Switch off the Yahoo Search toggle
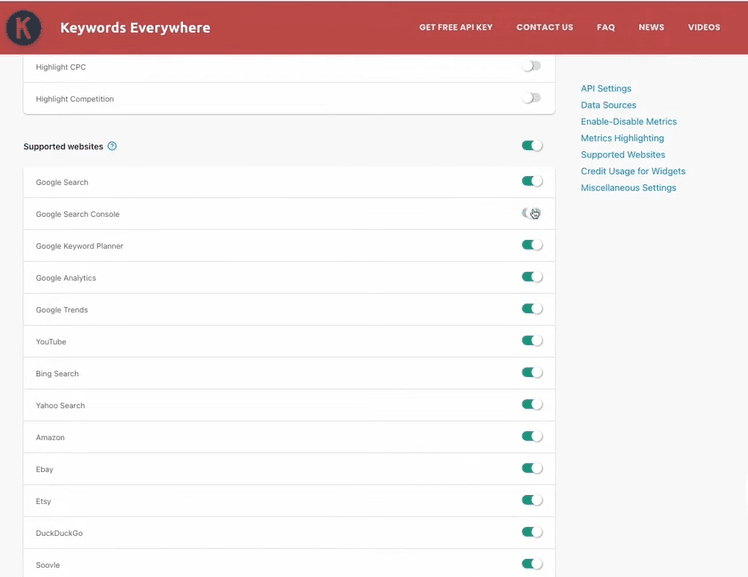The width and height of the screenshot is (748, 577). point(532,405)
